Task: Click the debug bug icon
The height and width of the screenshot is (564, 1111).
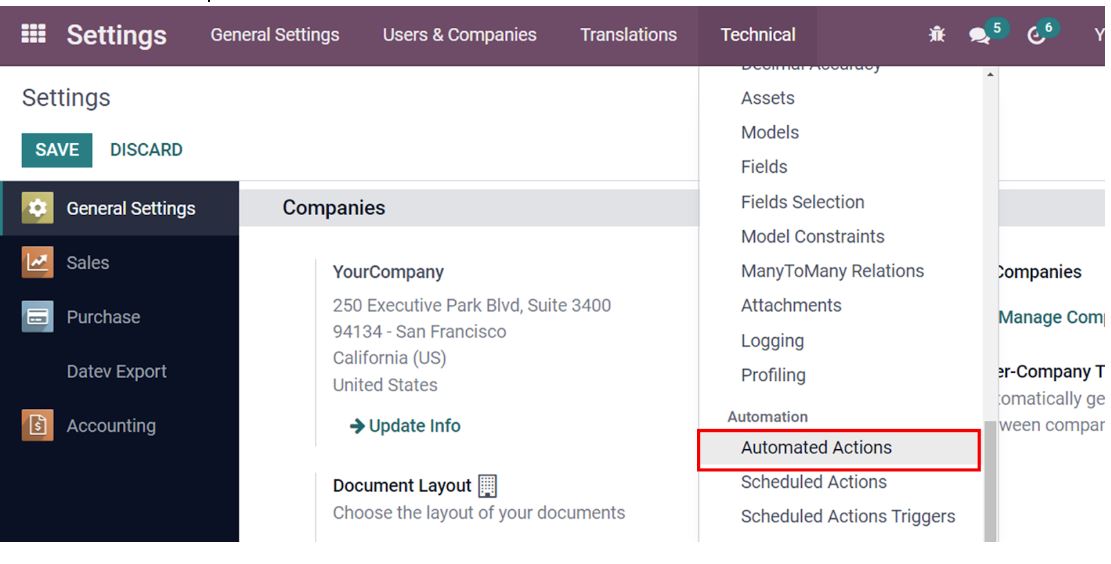Action: coord(937,35)
